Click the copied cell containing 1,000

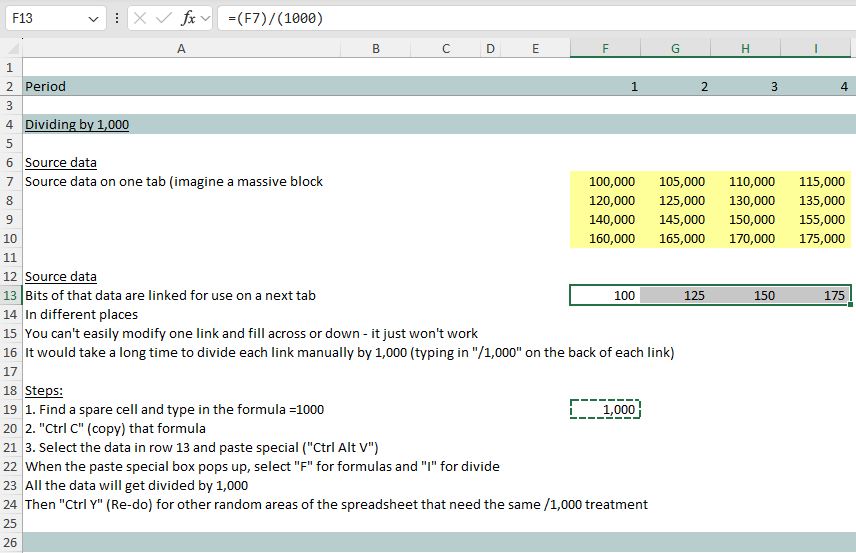[605, 409]
